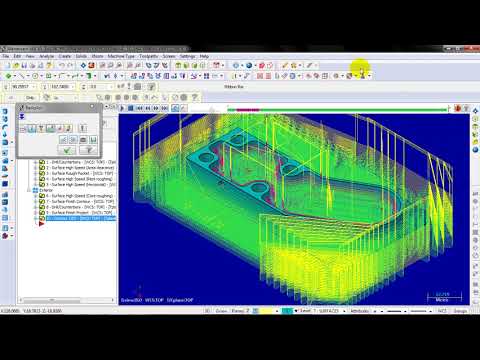Step forward in the backplot
480x360 pixels.
[156, 108]
